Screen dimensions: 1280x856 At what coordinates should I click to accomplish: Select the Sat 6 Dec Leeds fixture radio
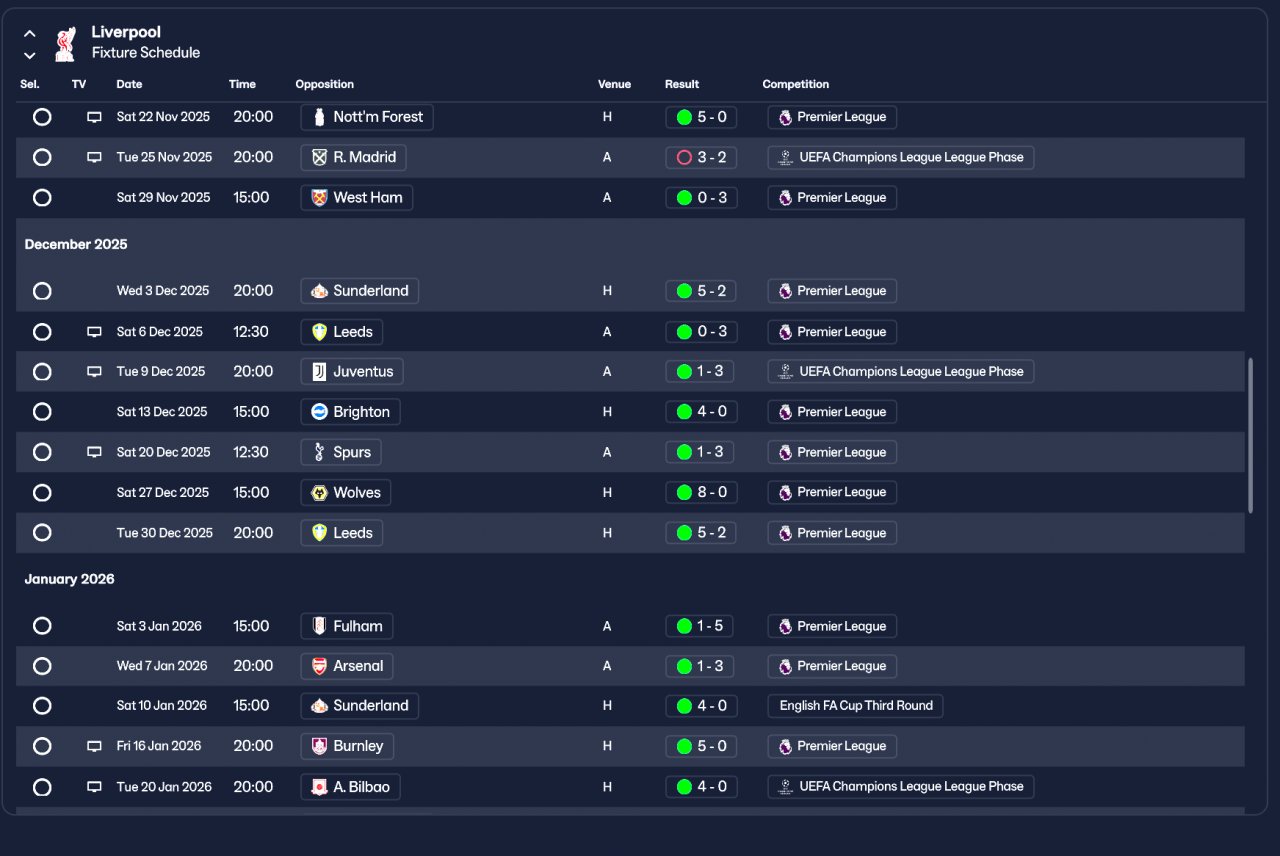point(42,332)
